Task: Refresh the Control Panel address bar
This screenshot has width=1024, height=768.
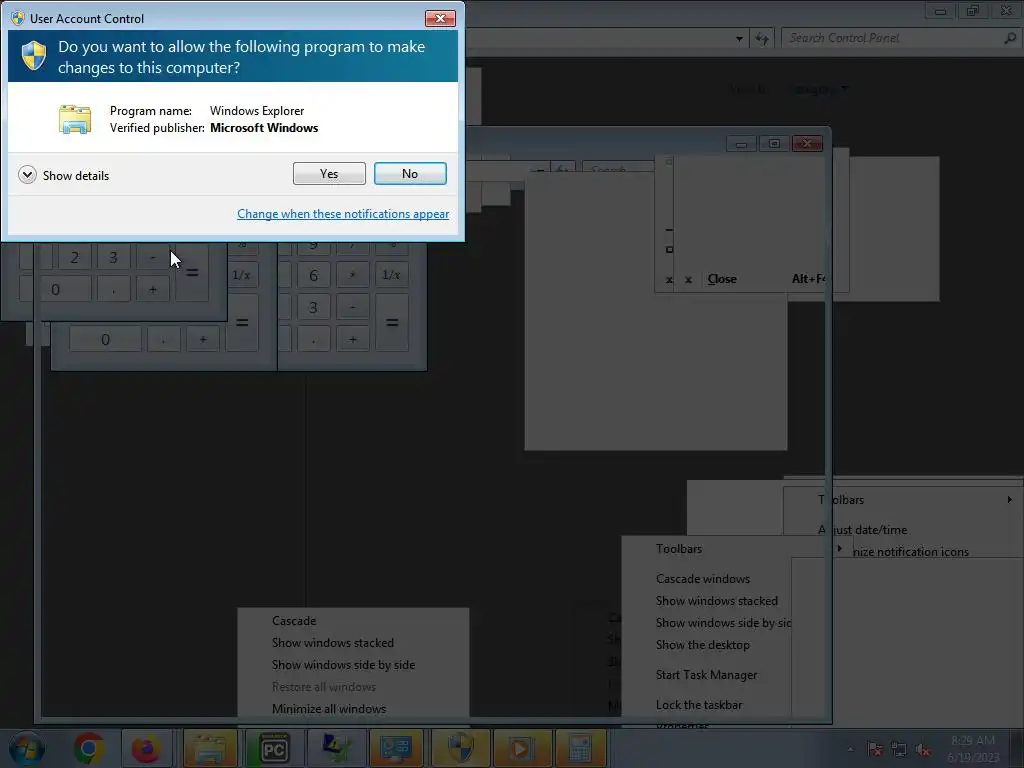Action: click(x=761, y=39)
